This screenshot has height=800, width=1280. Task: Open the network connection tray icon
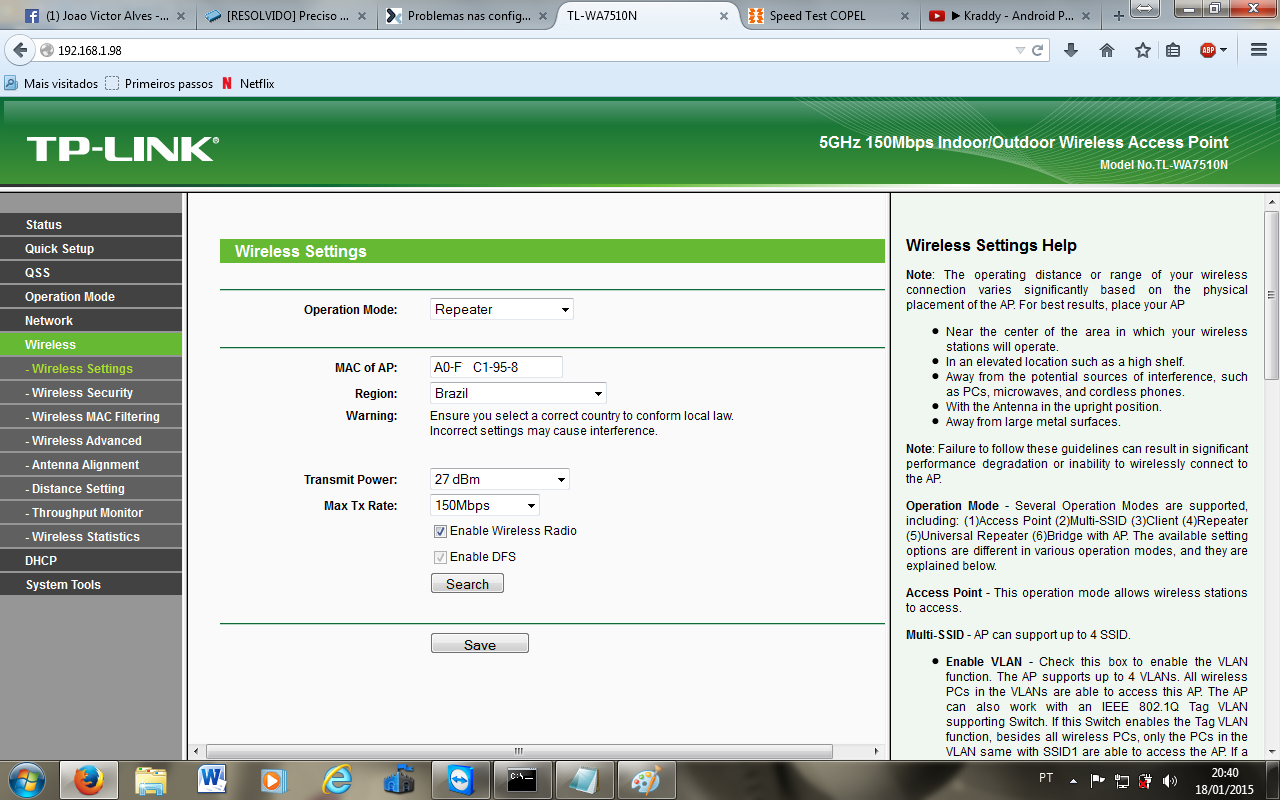click(x=1121, y=780)
